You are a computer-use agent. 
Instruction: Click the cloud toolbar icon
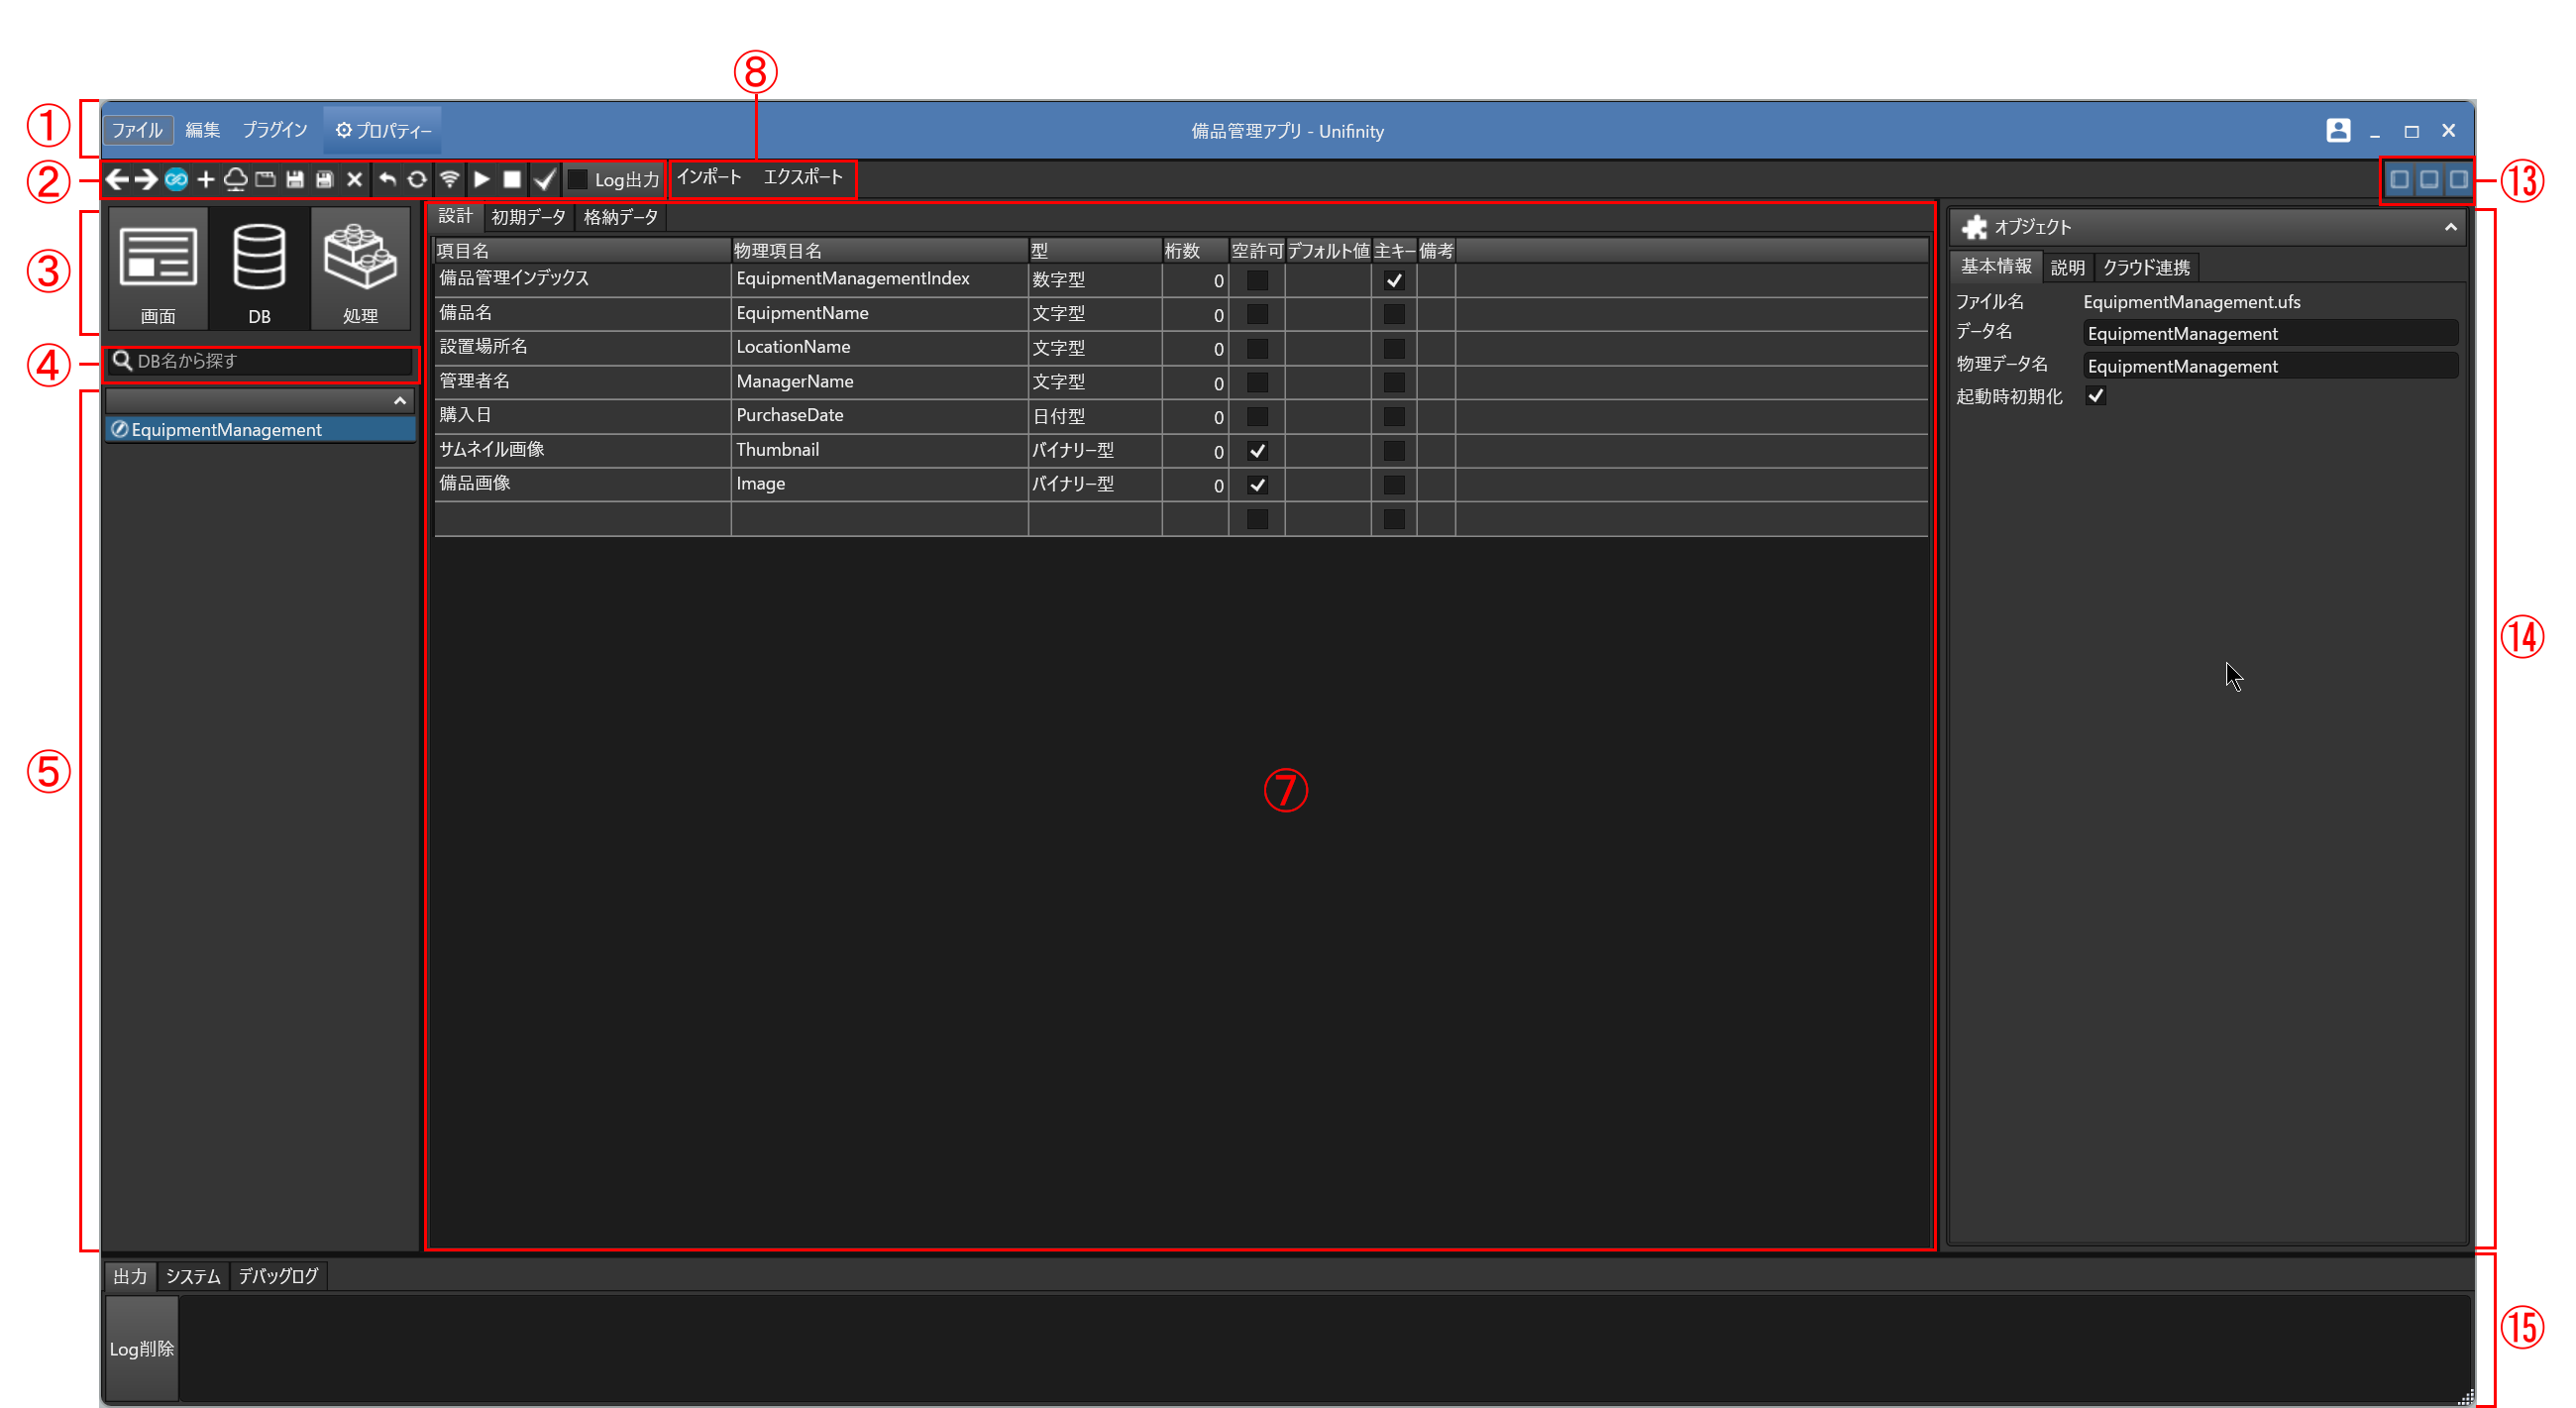click(x=235, y=179)
